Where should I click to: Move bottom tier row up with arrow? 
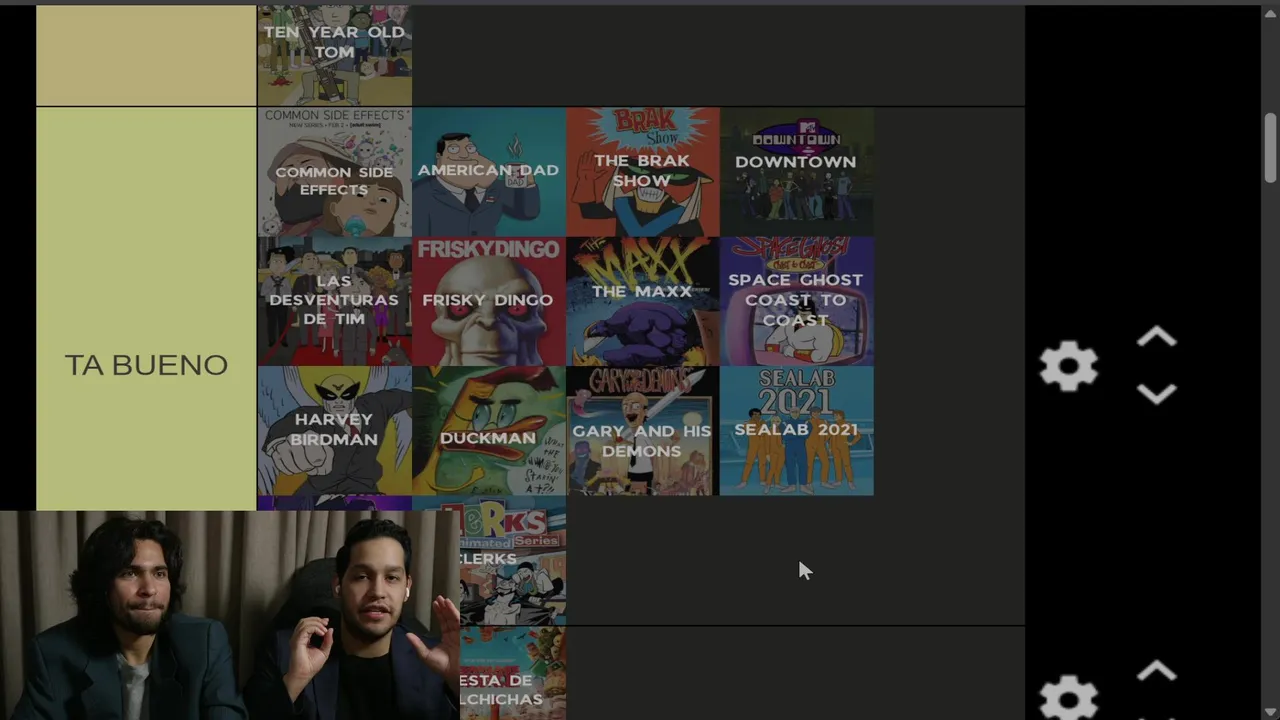tap(1156, 671)
